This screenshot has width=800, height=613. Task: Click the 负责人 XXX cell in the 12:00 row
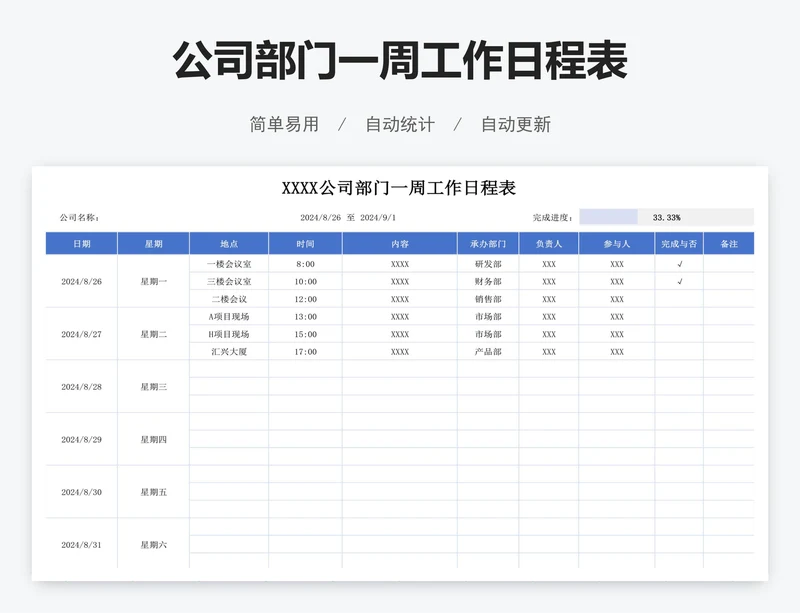click(549, 299)
